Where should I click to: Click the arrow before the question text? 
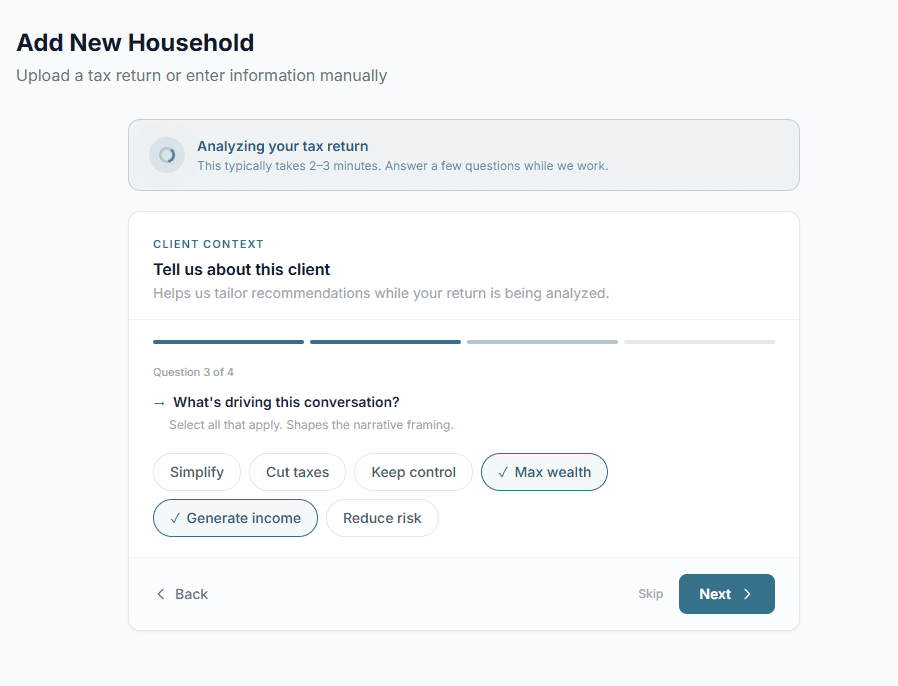click(158, 402)
